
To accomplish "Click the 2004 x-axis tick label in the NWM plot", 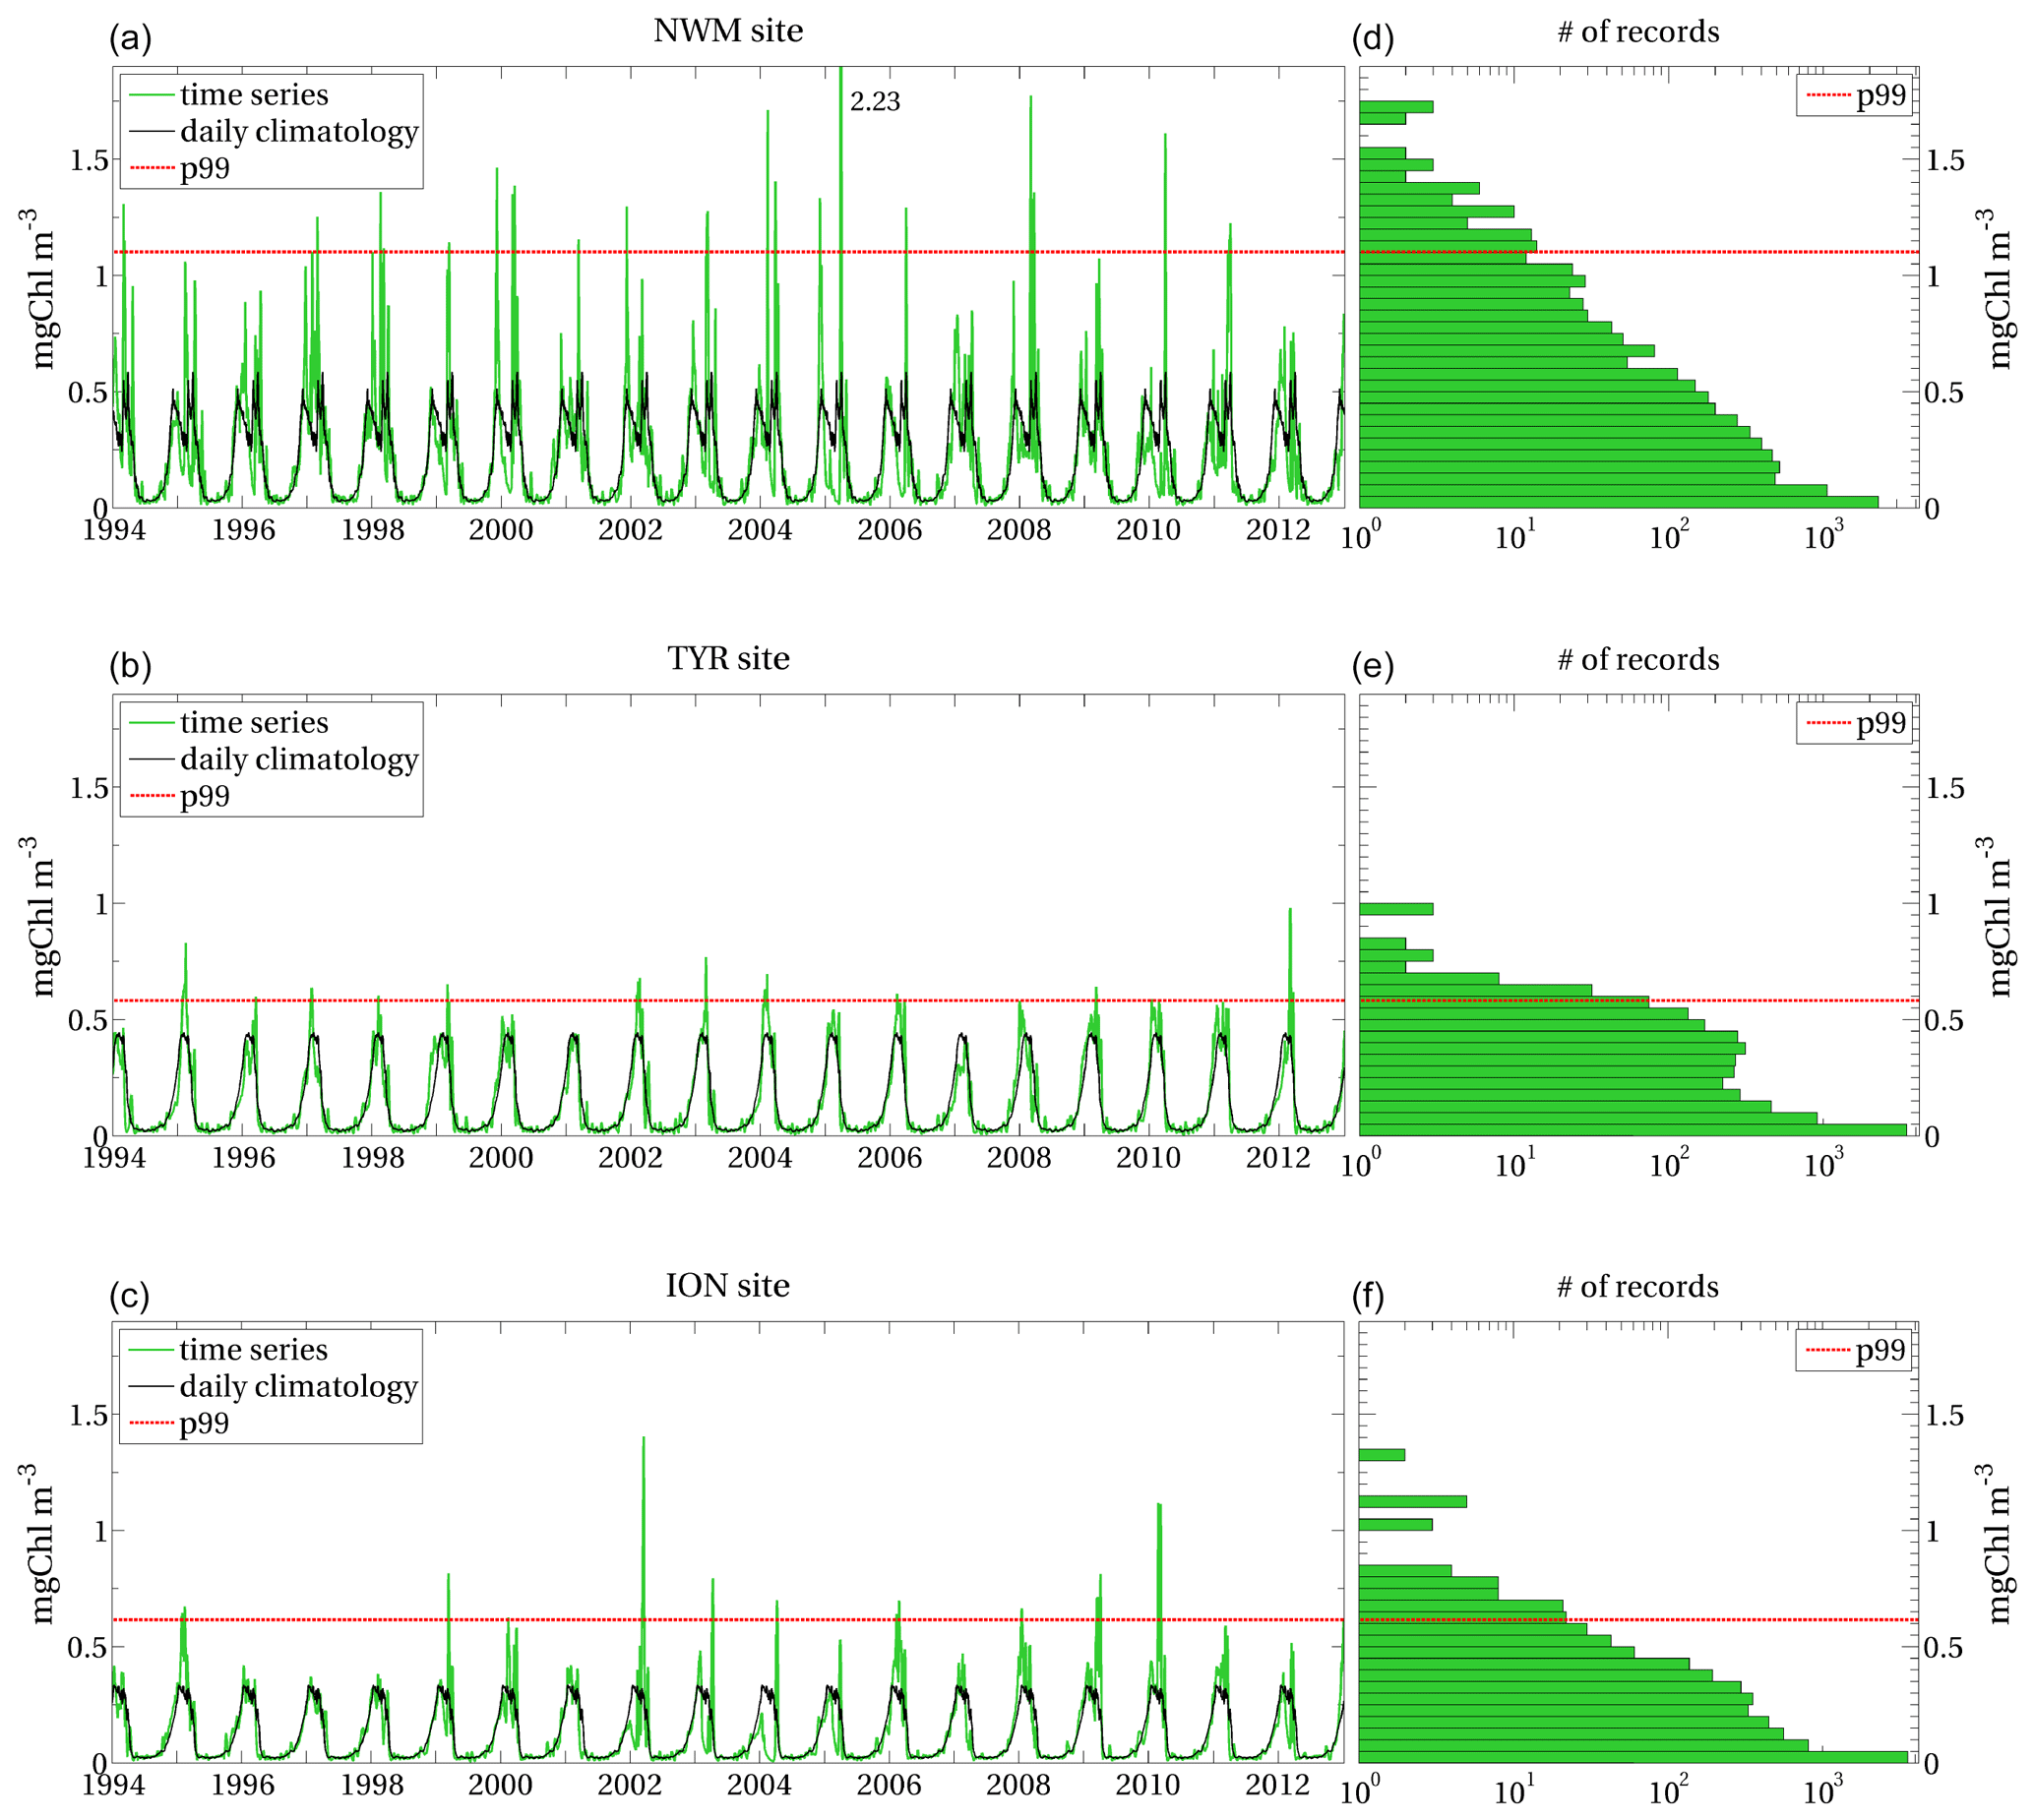I will tap(759, 531).
